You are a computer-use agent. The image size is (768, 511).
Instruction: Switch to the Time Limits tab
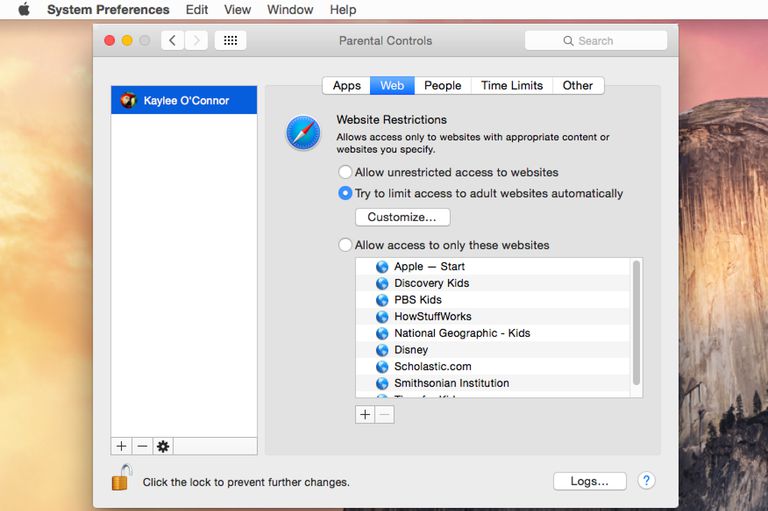coord(512,85)
